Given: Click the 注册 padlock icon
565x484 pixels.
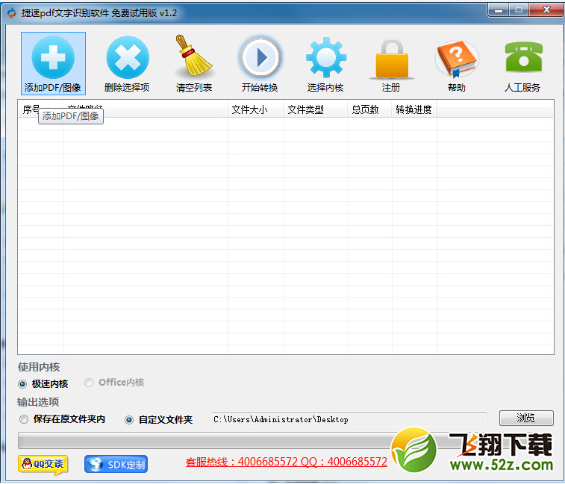Looking at the screenshot, I should pyautogui.click(x=392, y=58).
